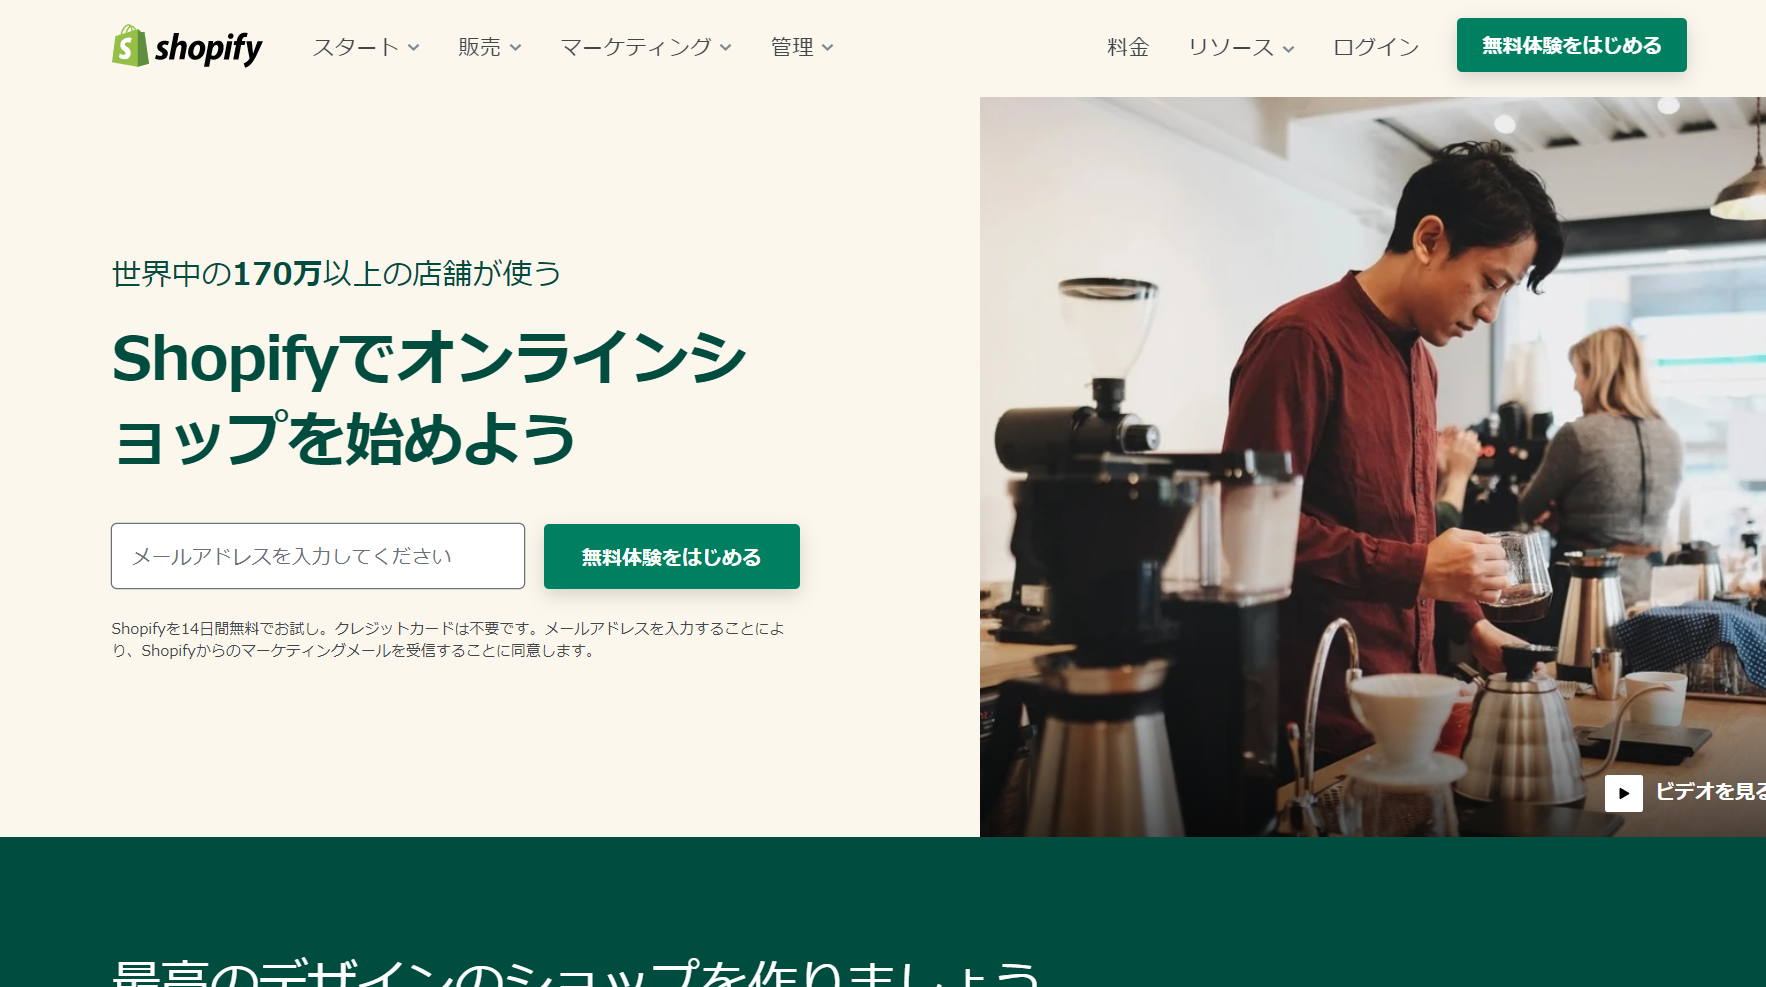Click the 14日間無料 disclaimer text
This screenshot has height=987, width=1766.
(x=448, y=639)
